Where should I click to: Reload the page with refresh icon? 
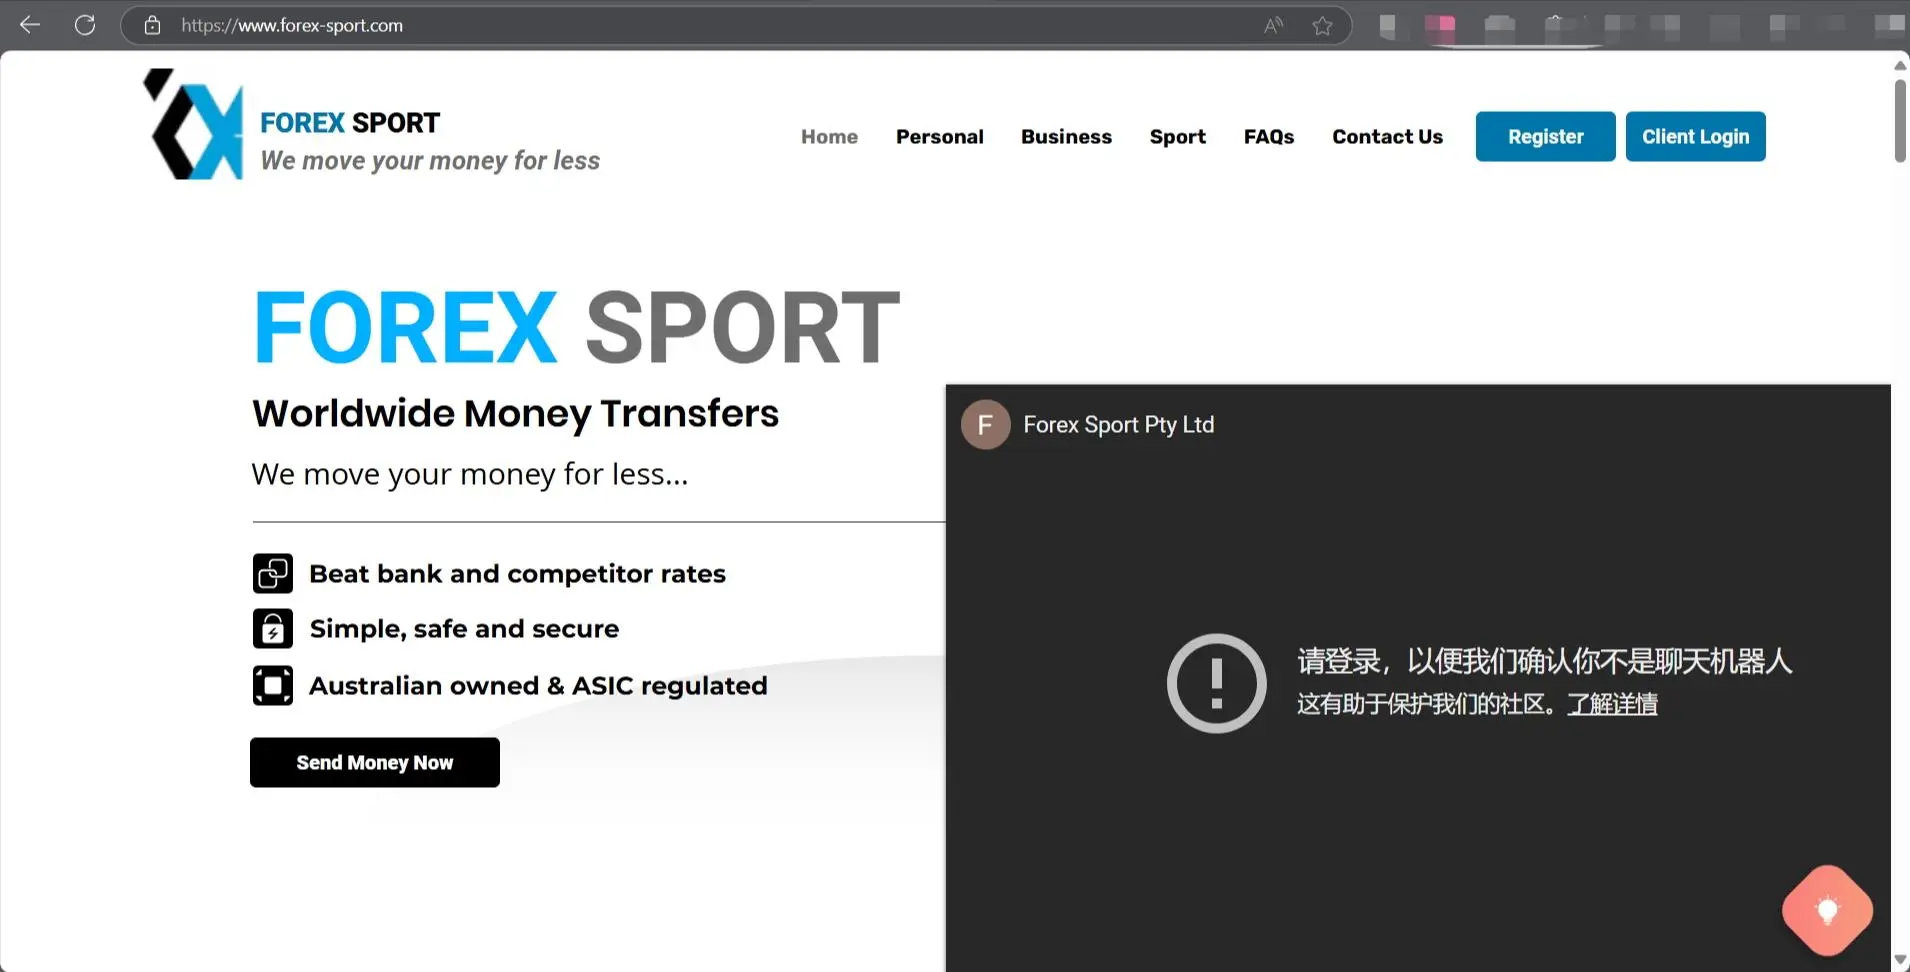(85, 25)
